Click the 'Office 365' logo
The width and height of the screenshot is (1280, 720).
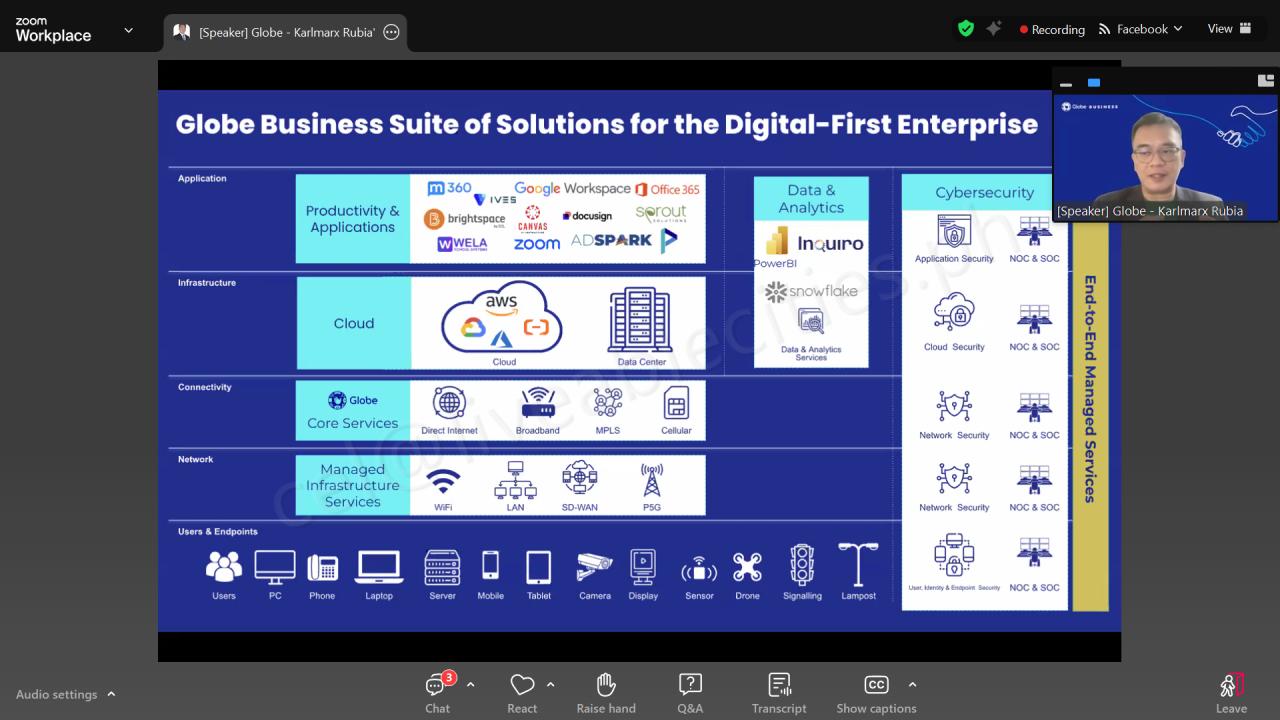pos(668,189)
